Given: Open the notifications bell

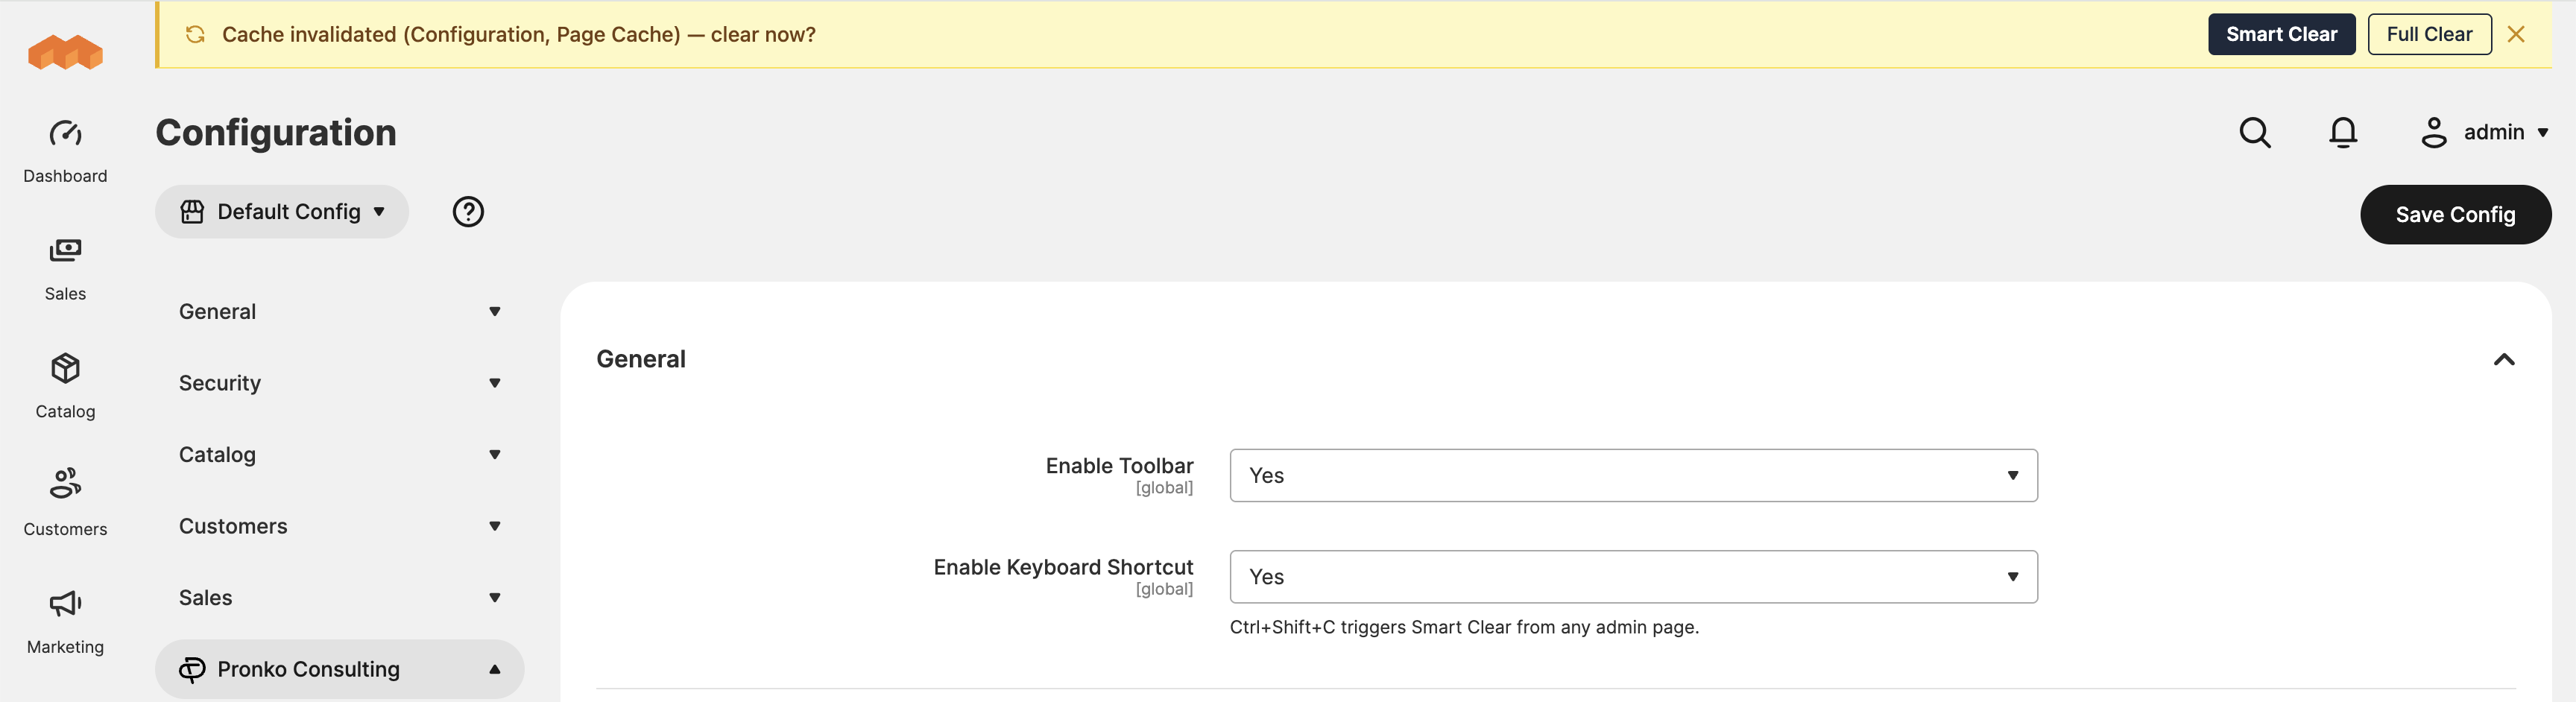Looking at the screenshot, I should [2343, 132].
